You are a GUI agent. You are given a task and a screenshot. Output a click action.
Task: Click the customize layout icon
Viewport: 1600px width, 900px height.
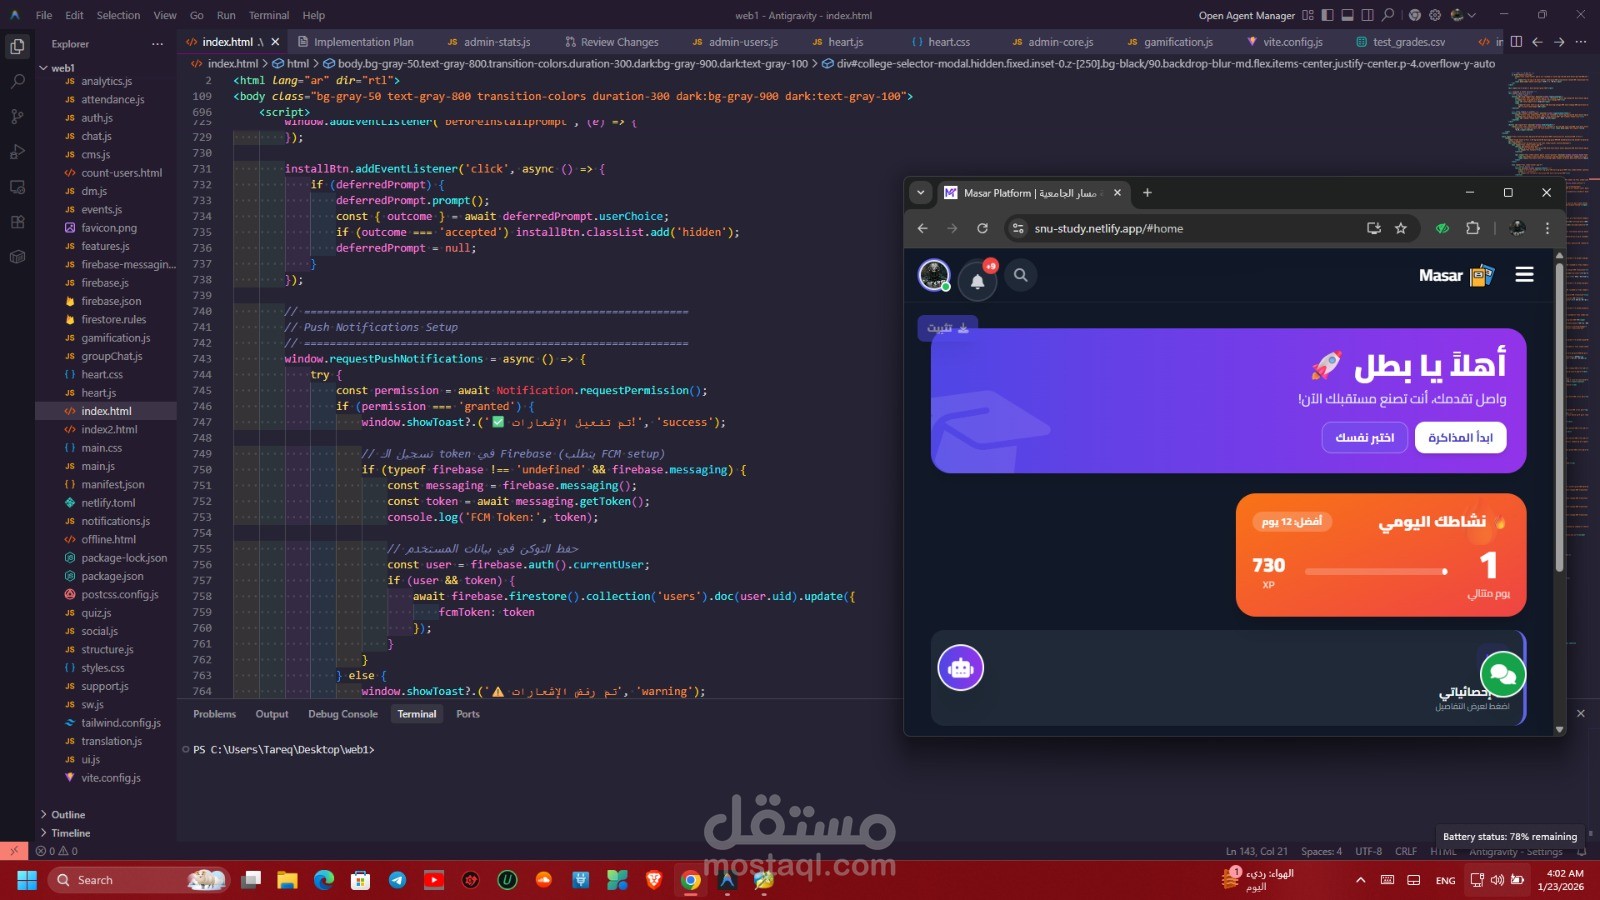(1308, 15)
